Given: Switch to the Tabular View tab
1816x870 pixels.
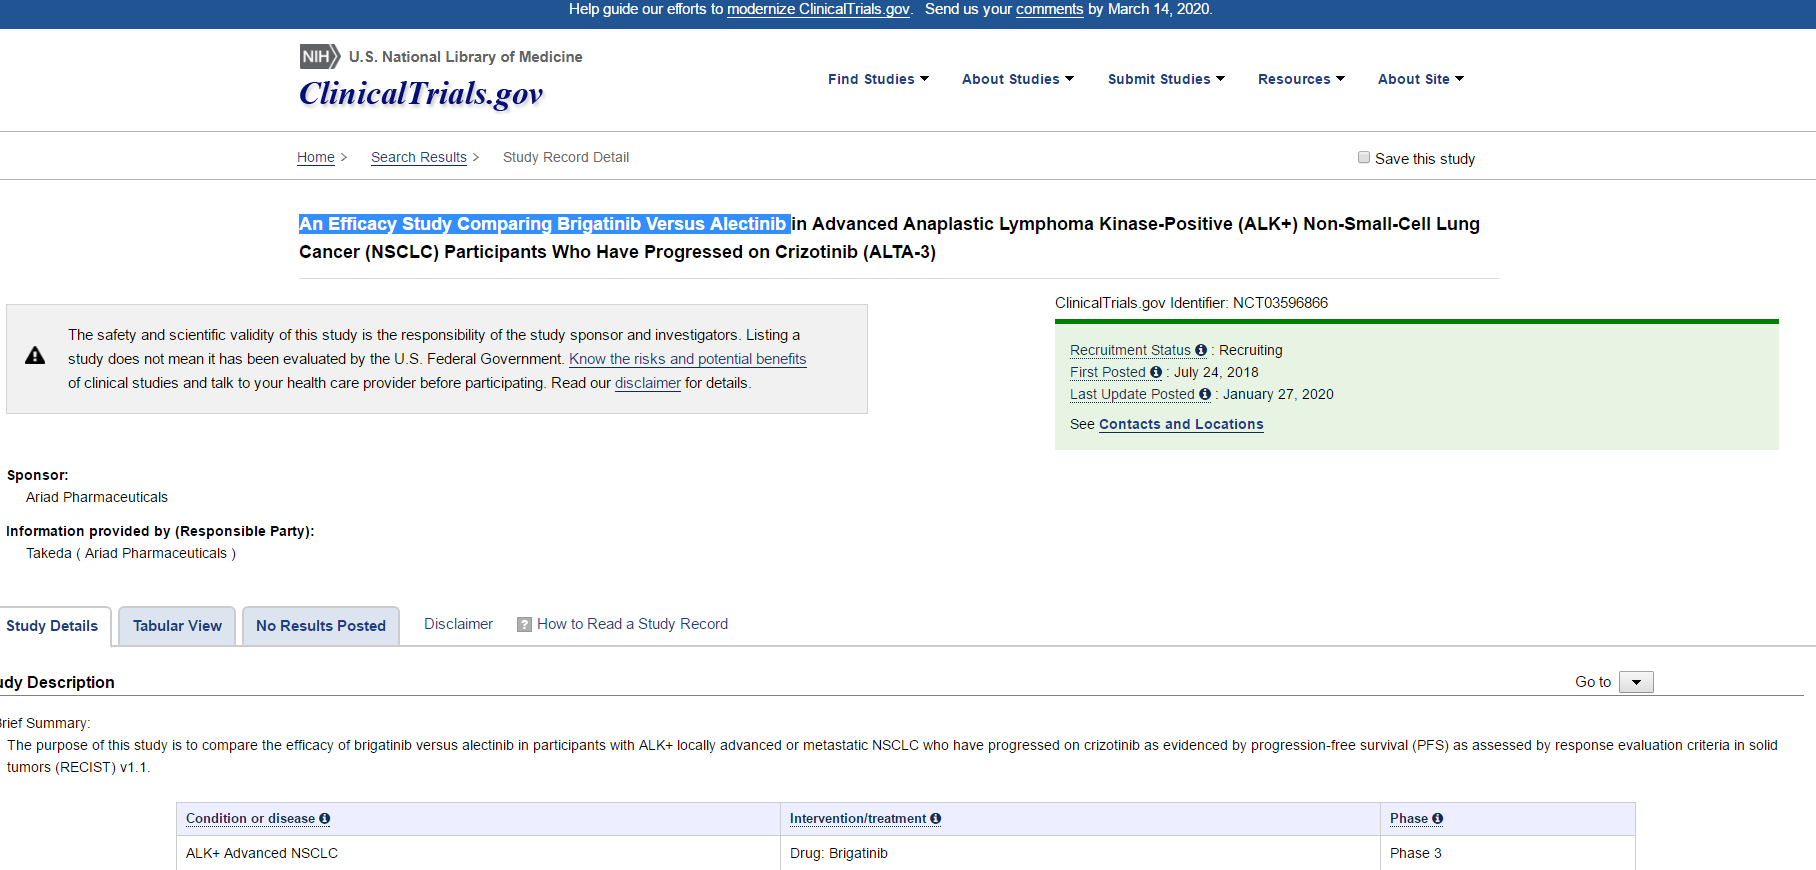Looking at the screenshot, I should 177,626.
